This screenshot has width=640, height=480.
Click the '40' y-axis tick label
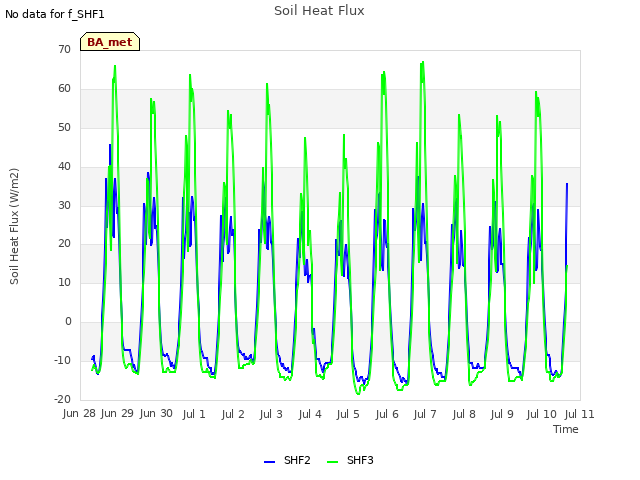coord(64,167)
